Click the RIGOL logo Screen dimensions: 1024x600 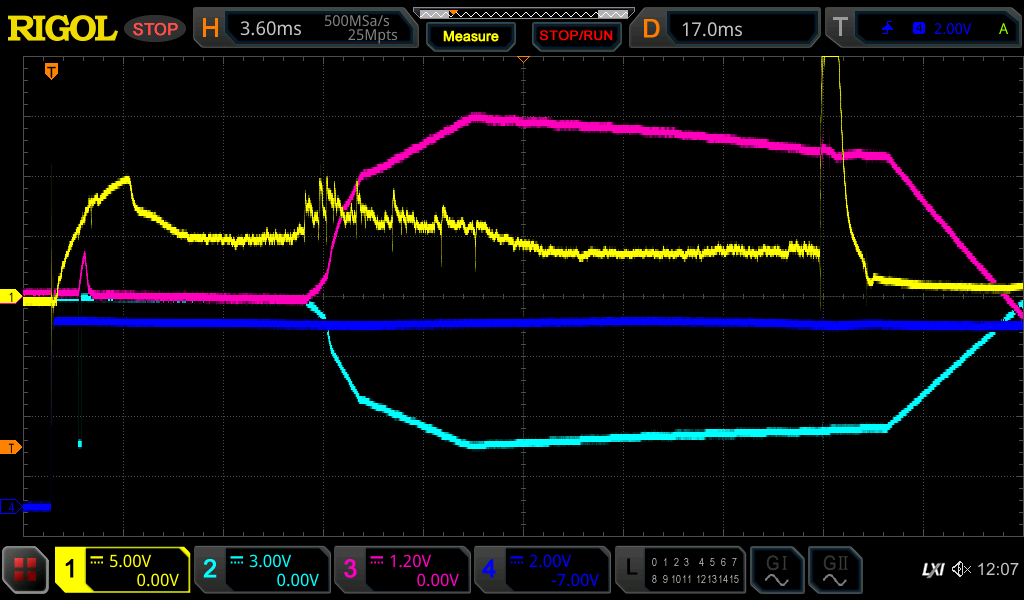[x=62, y=29]
